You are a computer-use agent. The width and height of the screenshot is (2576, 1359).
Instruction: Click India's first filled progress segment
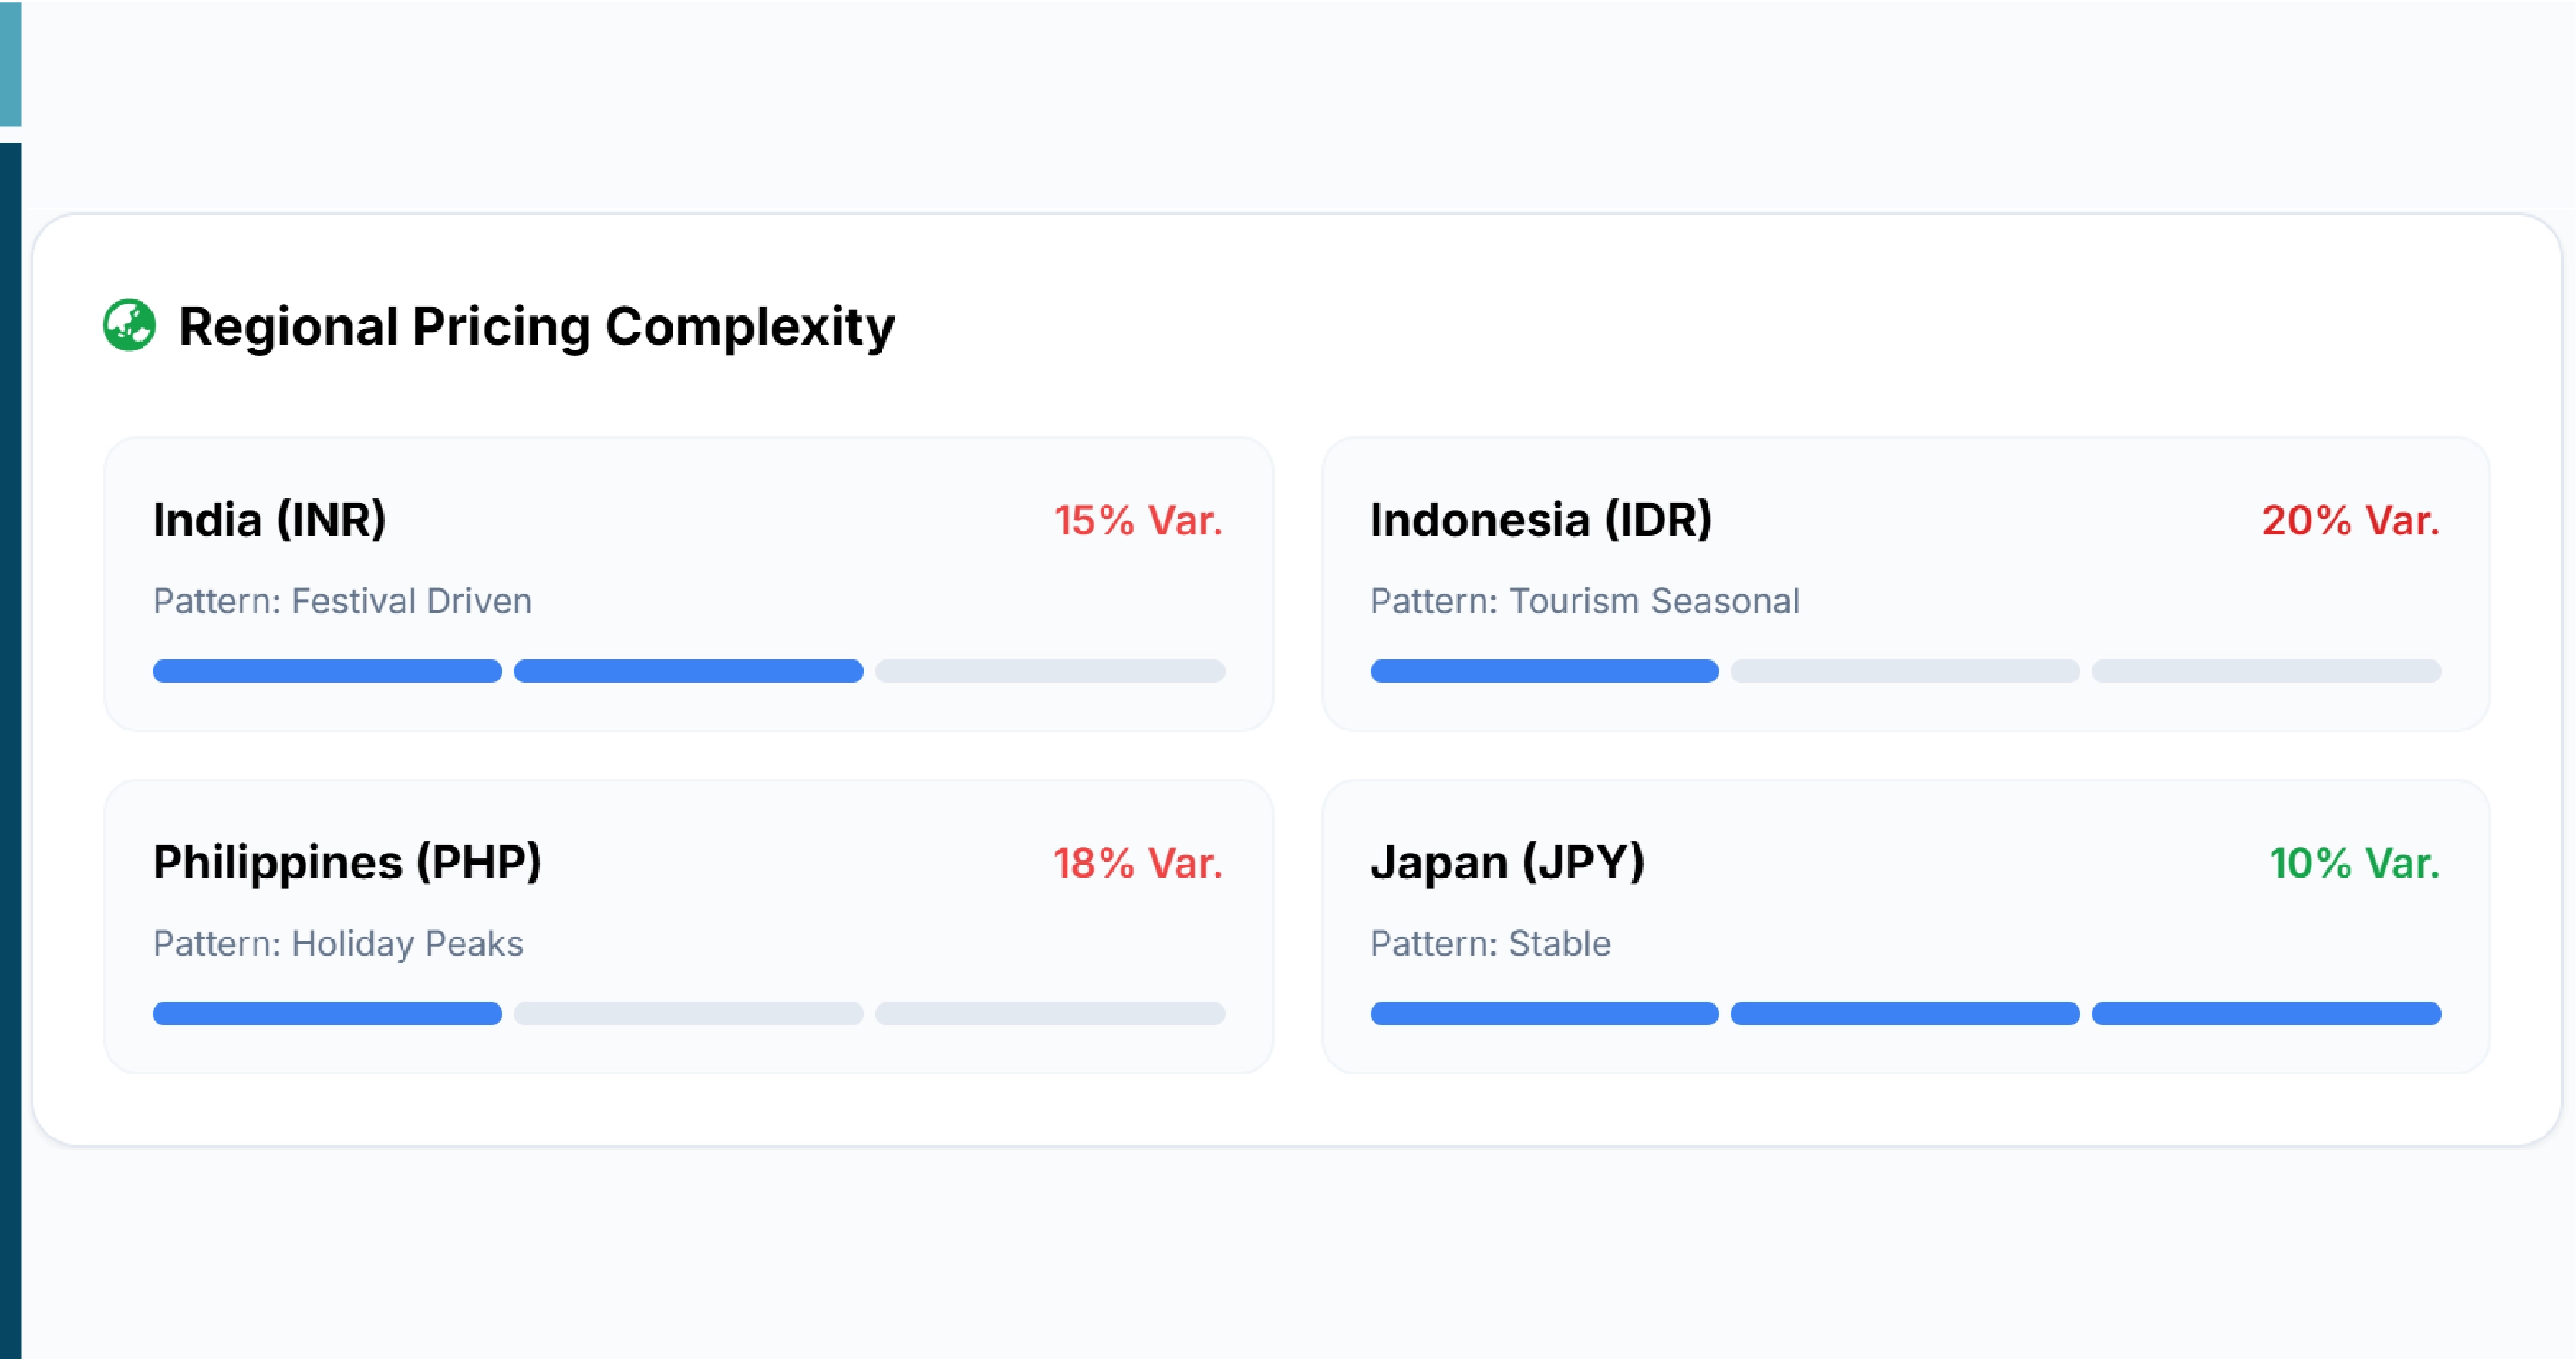click(x=327, y=671)
